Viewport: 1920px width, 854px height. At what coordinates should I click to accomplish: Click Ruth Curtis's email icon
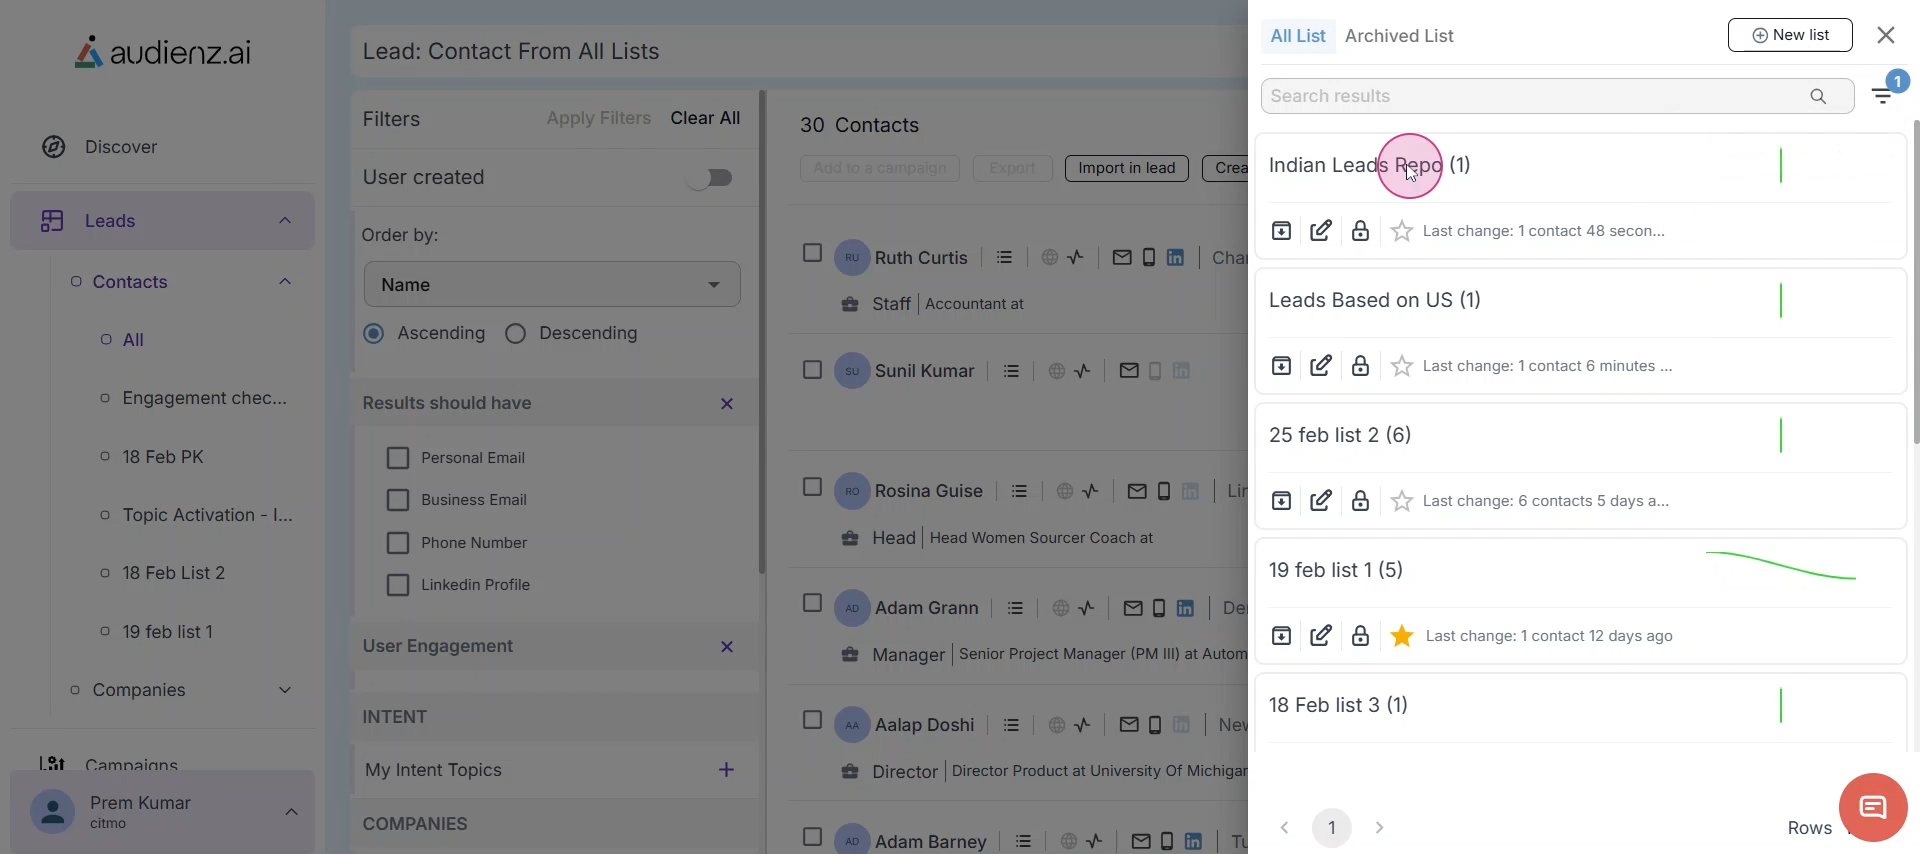click(x=1122, y=258)
